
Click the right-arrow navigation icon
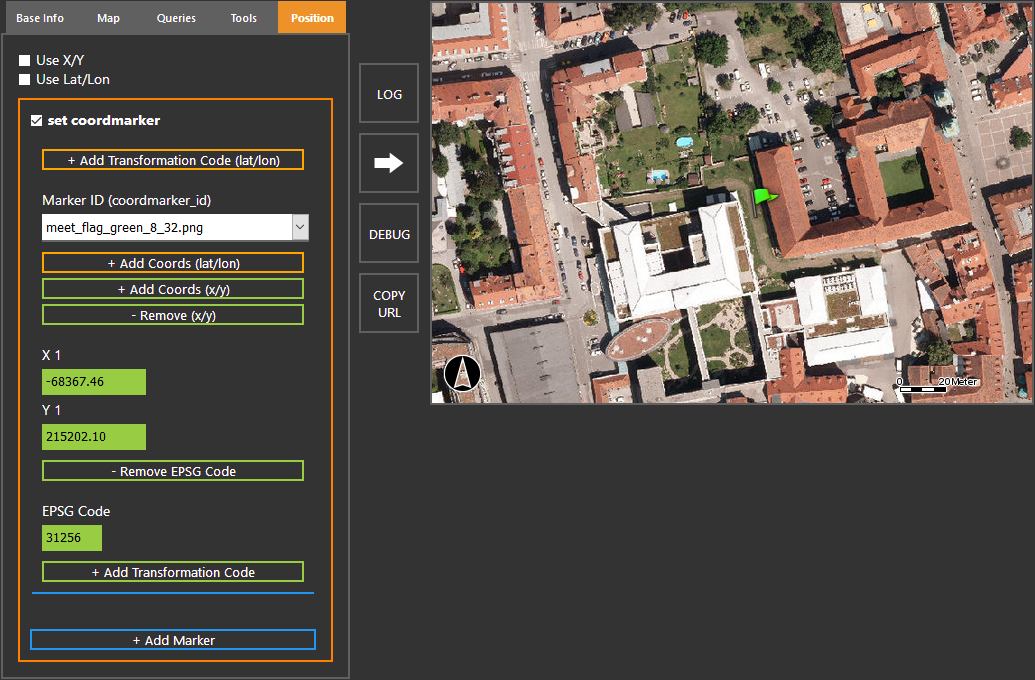tap(388, 162)
